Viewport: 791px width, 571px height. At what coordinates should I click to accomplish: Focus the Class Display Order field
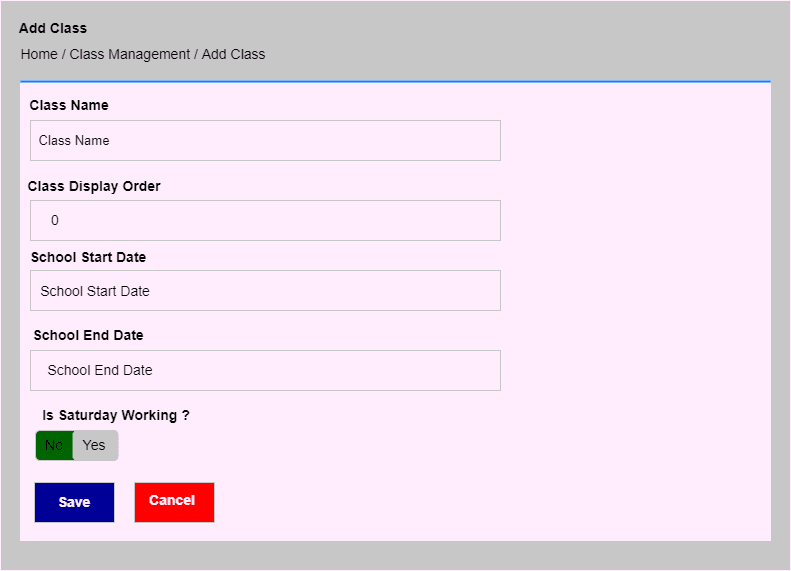265,220
